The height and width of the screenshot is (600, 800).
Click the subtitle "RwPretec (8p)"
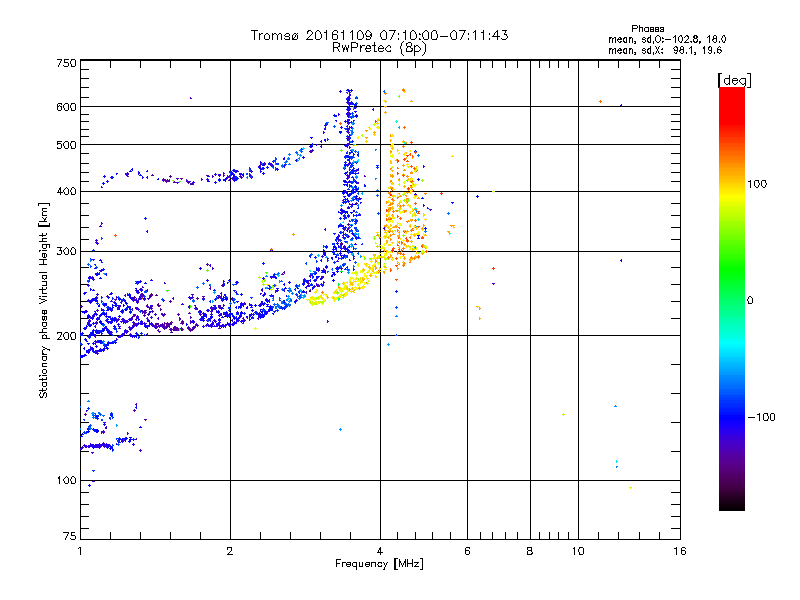pos(379,48)
